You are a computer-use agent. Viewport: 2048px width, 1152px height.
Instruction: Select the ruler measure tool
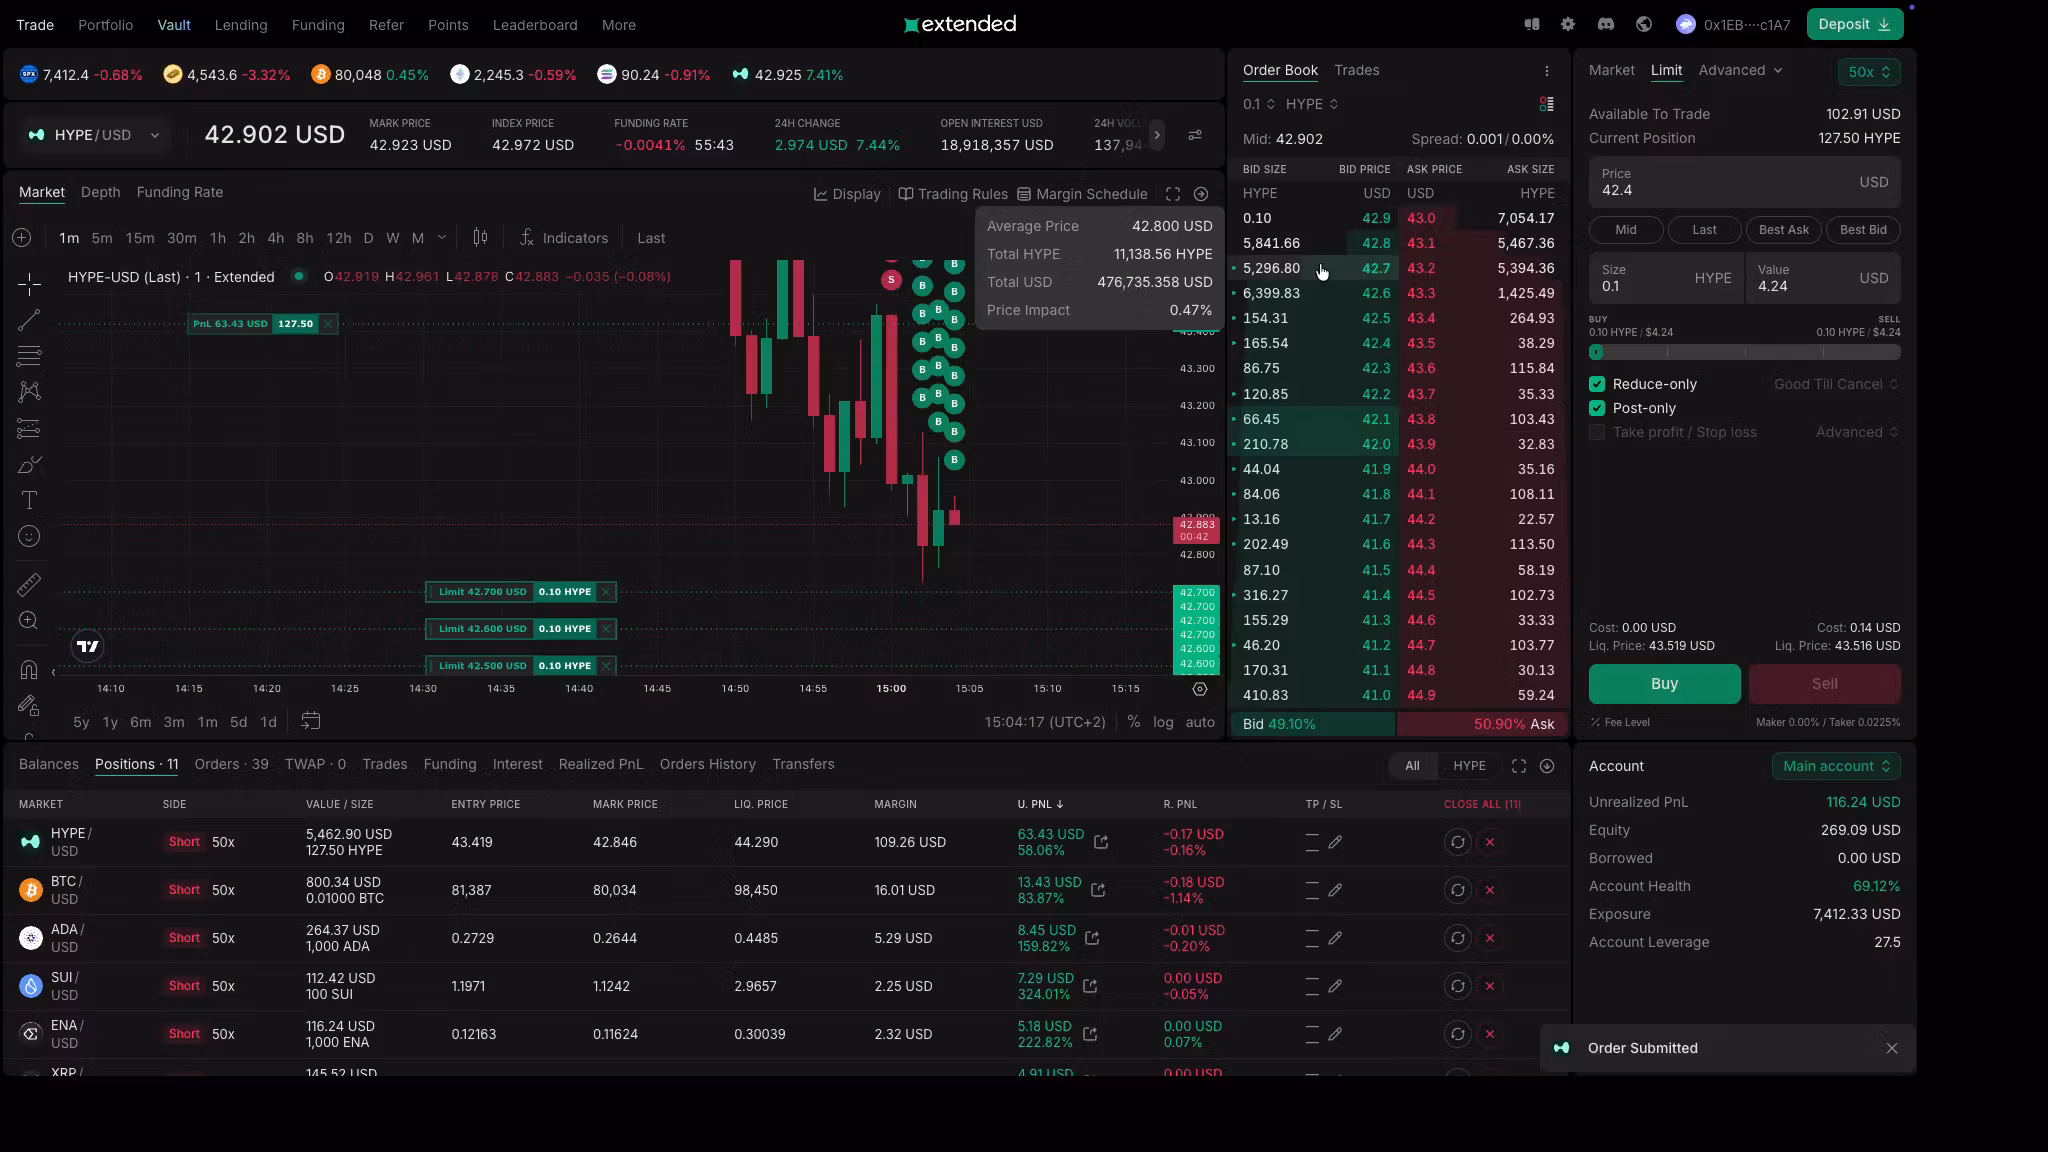(29, 584)
